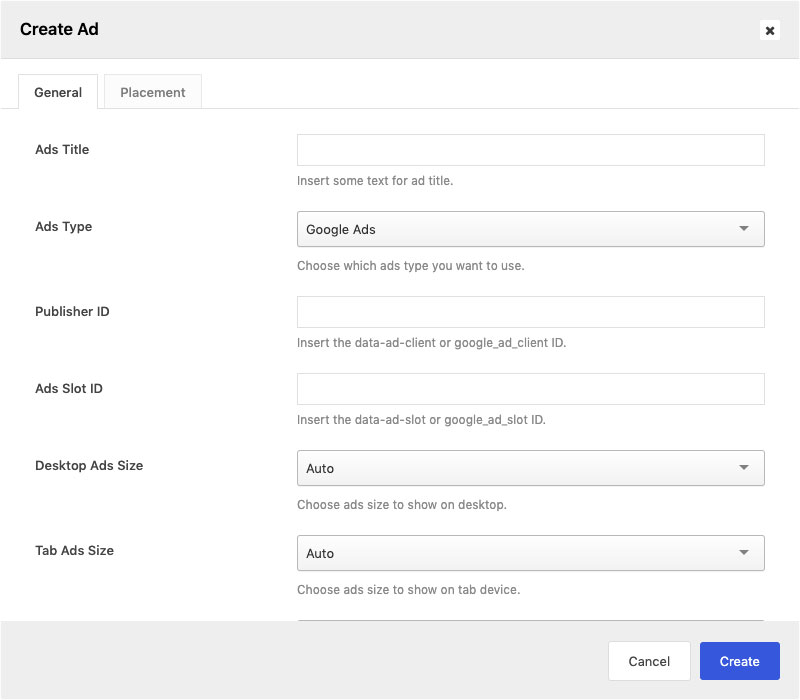
Task: Click the Tab Ads Size dropdown arrow
Action: click(744, 553)
